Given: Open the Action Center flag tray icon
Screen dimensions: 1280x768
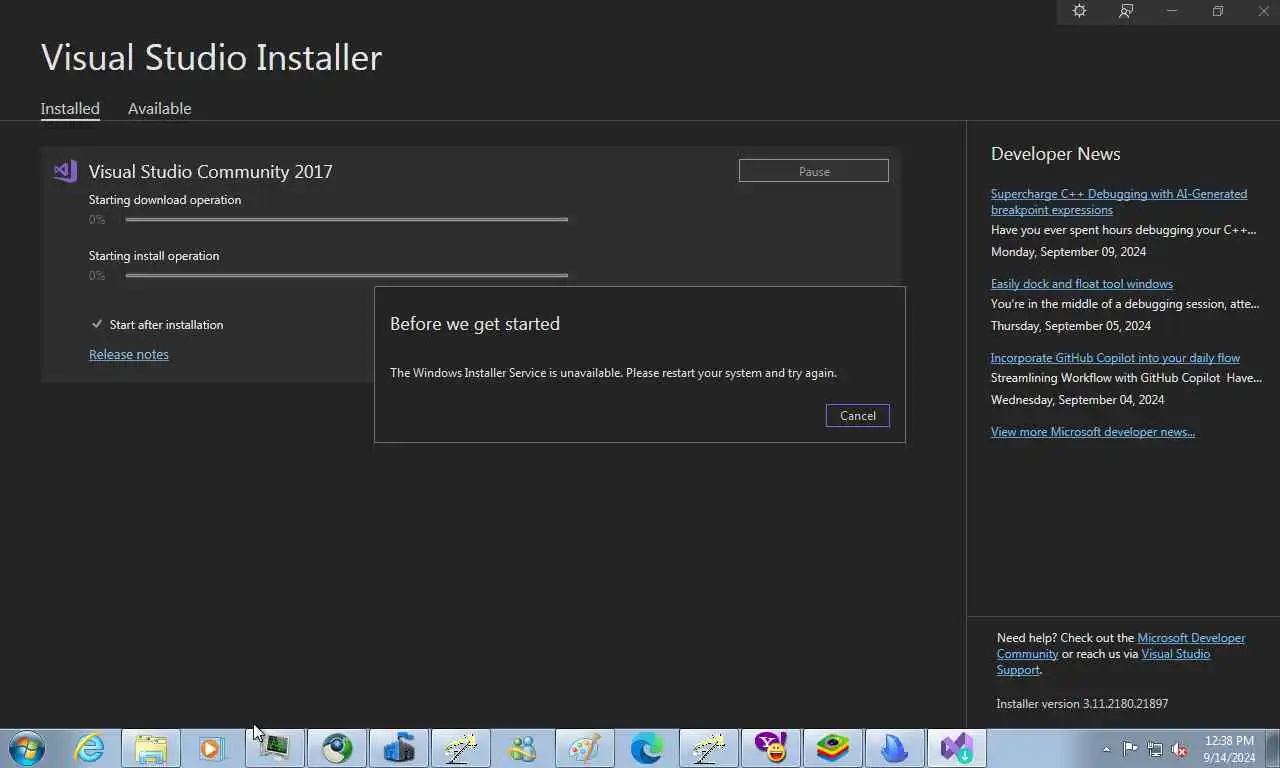Looking at the screenshot, I should coord(1130,748).
